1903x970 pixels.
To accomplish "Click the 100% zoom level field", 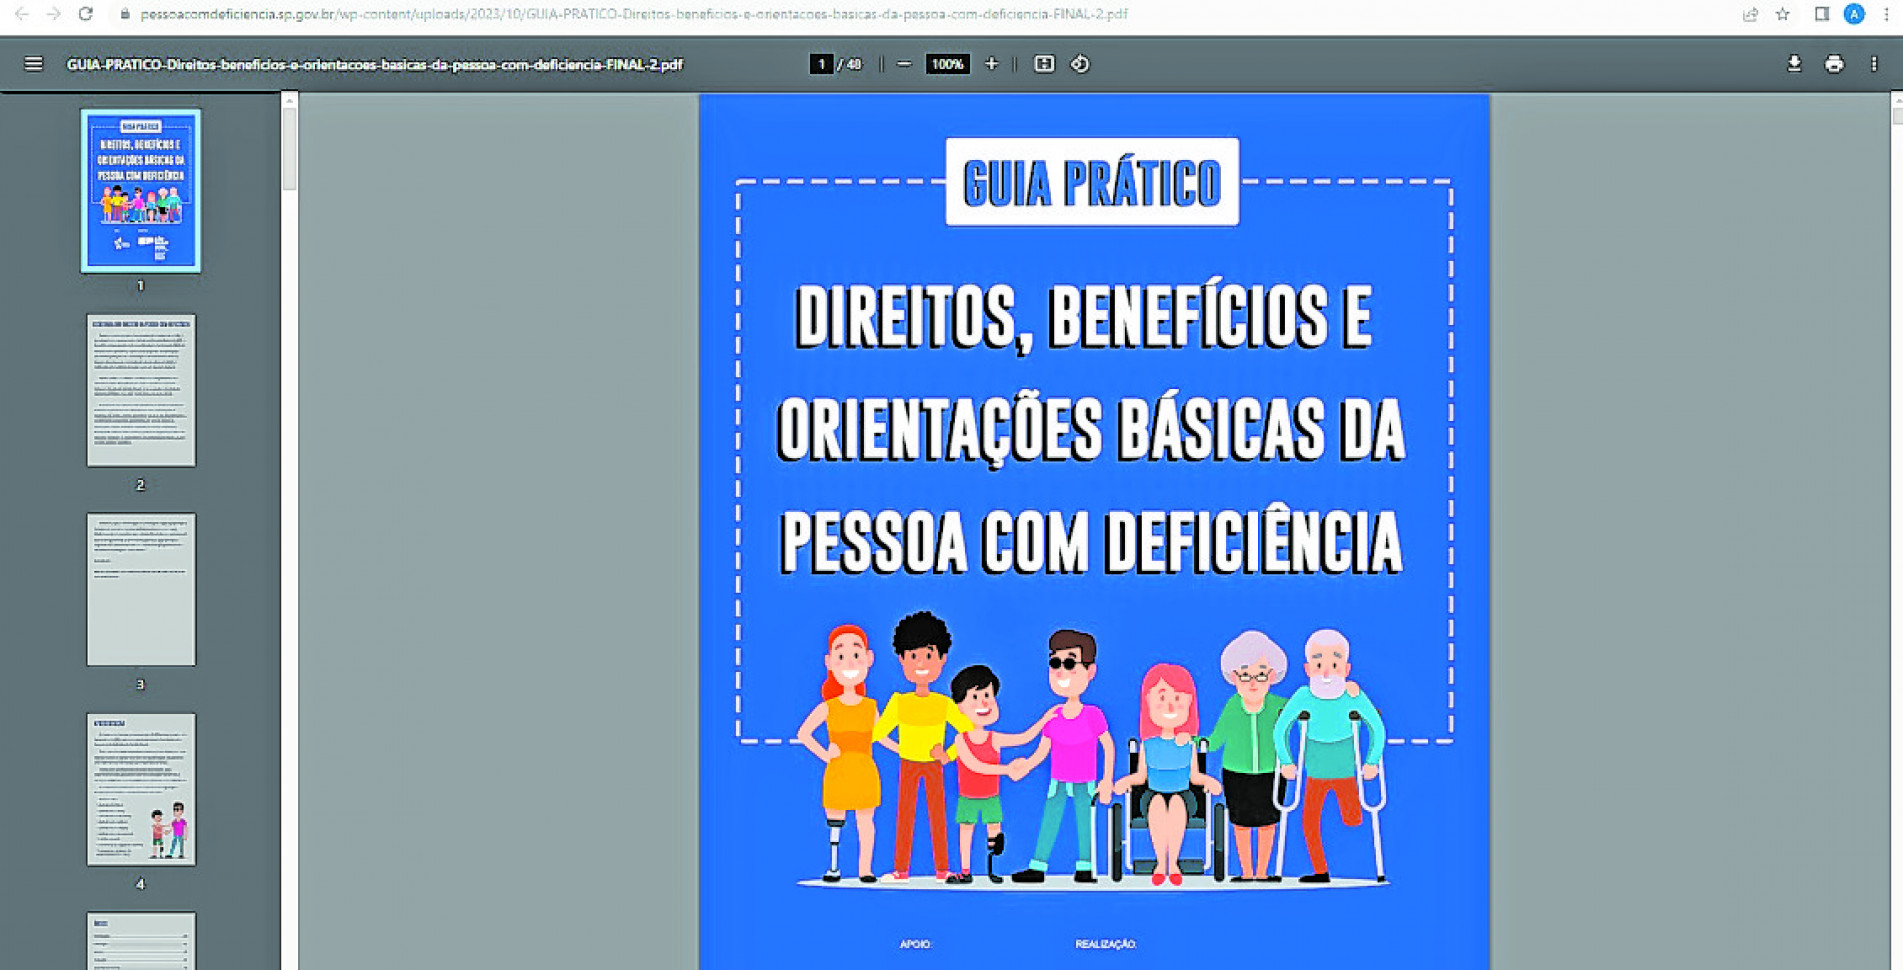I will [x=946, y=64].
